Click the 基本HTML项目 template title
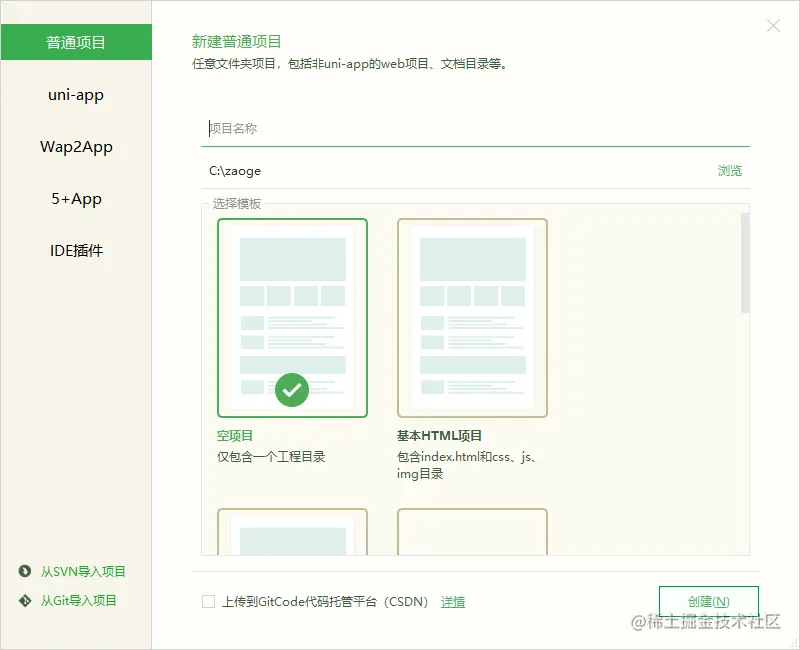This screenshot has width=800, height=650. (439, 436)
